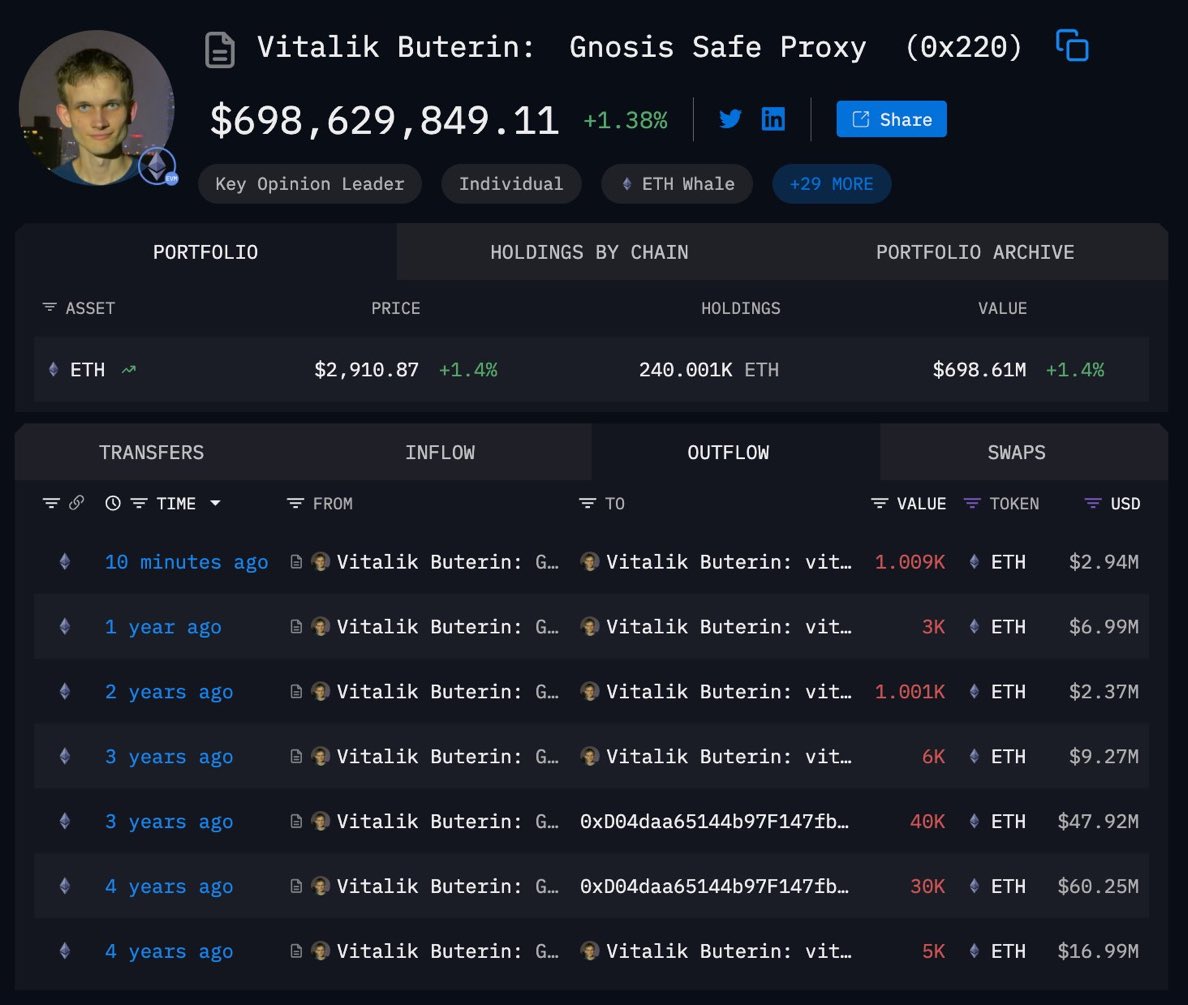Switch to the TRANSFERS tab
The image size is (1188, 1005).
151,452
